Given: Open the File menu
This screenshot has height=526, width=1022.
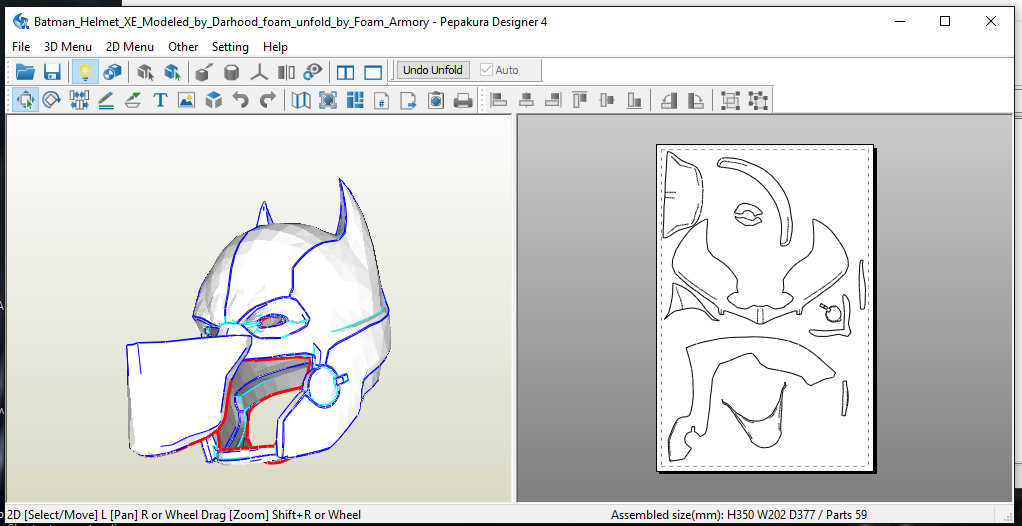Looking at the screenshot, I should pos(21,47).
